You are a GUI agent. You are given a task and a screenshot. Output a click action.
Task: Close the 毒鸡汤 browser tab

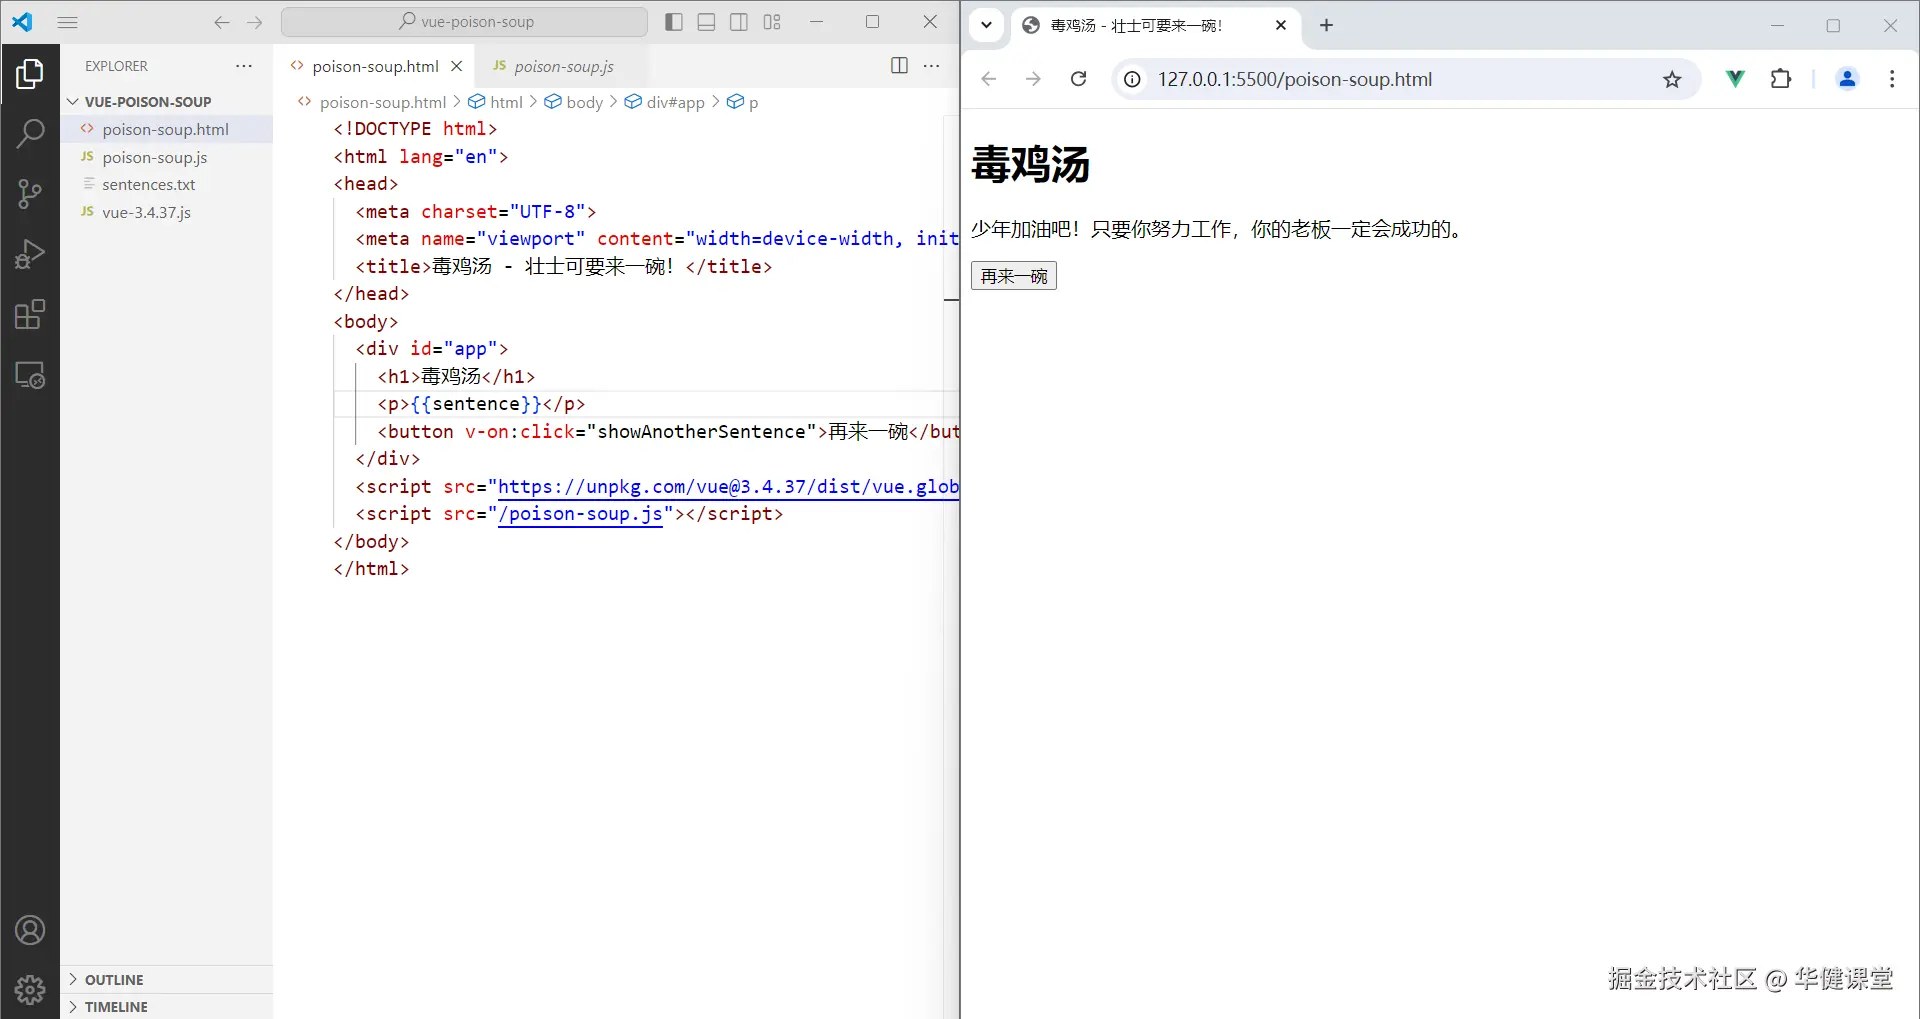[1281, 26]
